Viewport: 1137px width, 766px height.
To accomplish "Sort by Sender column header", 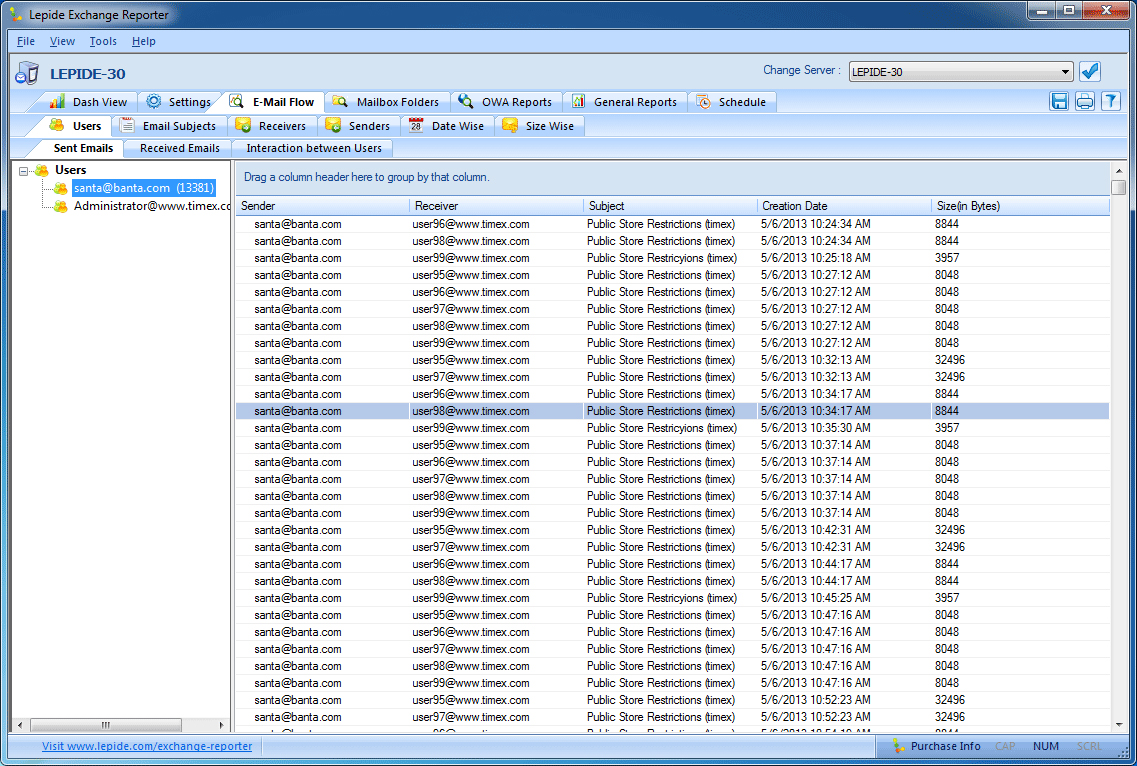I will [323, 206].
